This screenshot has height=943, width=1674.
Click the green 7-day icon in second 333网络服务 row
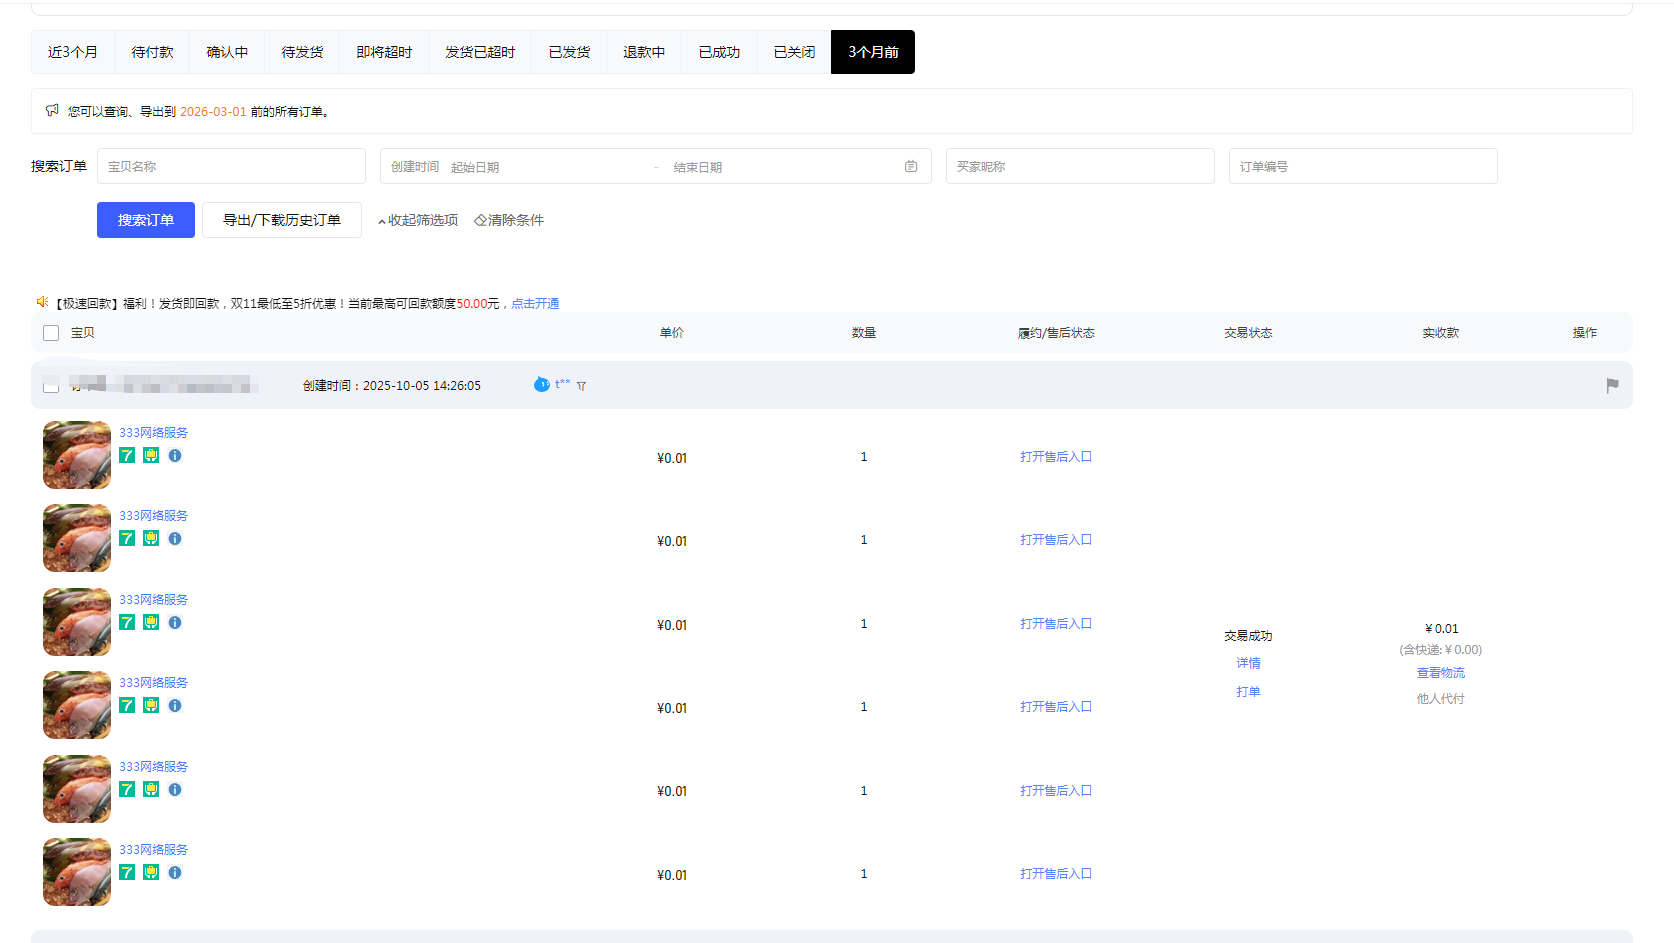[x=127, y=538]
